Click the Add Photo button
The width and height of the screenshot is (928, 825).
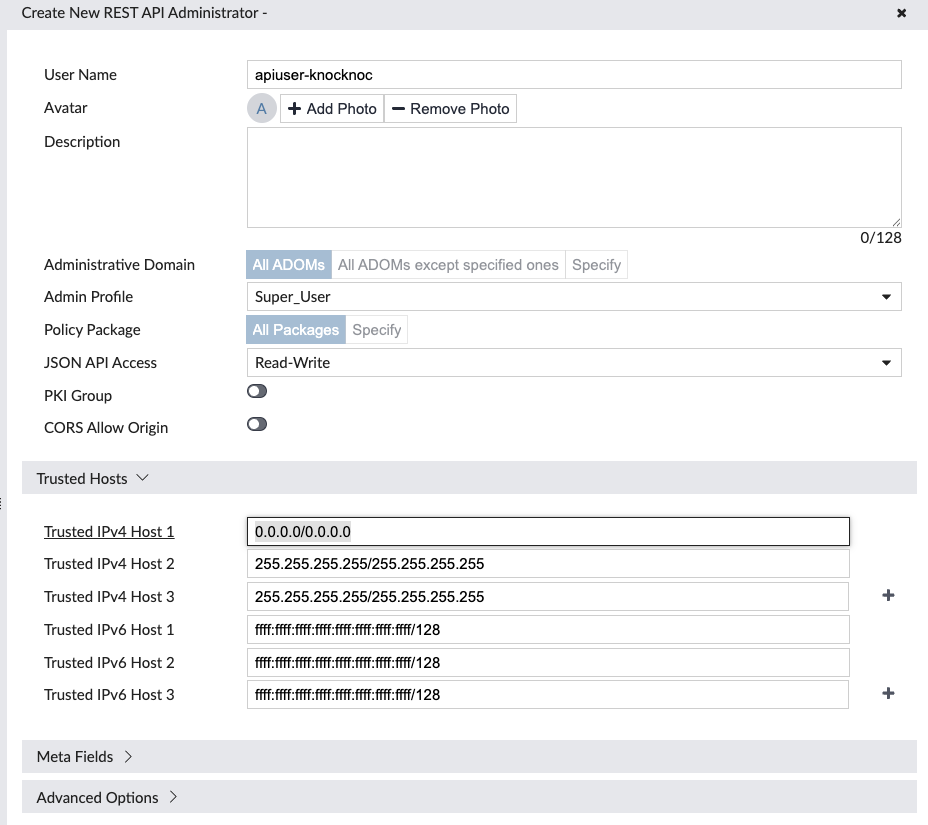(x=332, y=109)
